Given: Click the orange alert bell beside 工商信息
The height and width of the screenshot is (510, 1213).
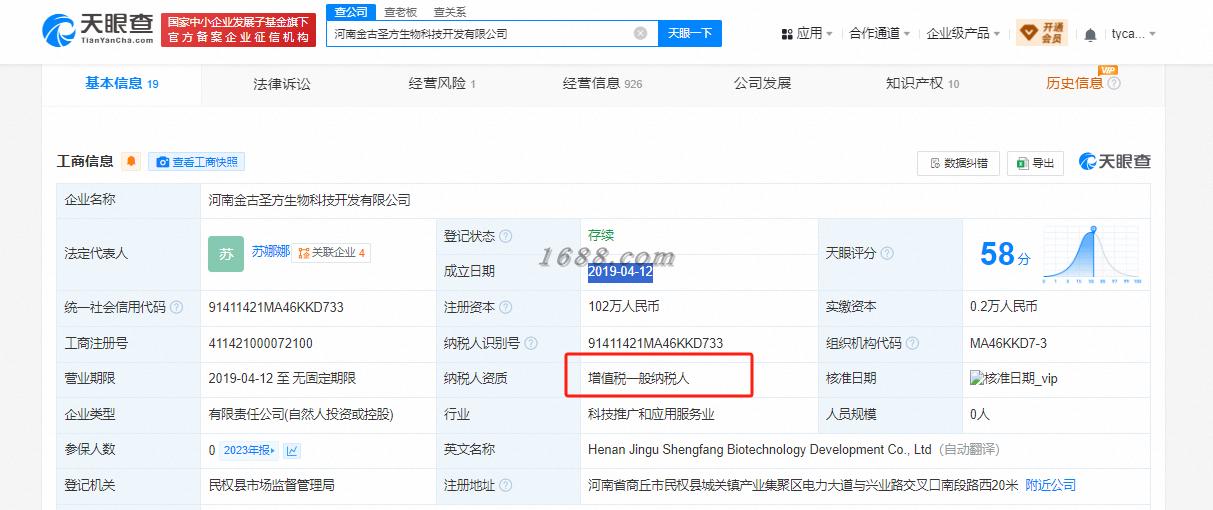Looking at the screenshot, I should point(131,161).
